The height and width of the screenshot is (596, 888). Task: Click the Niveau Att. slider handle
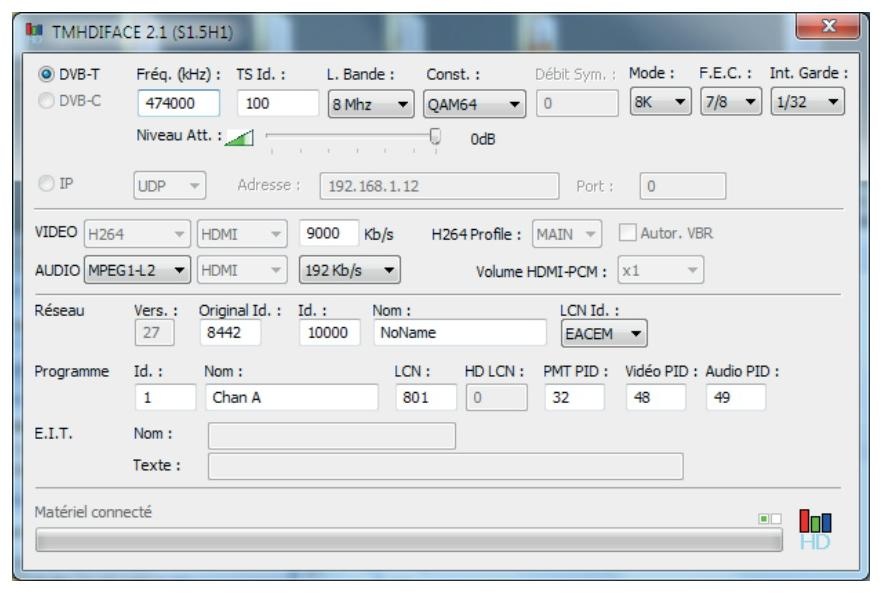coord(435,136)
